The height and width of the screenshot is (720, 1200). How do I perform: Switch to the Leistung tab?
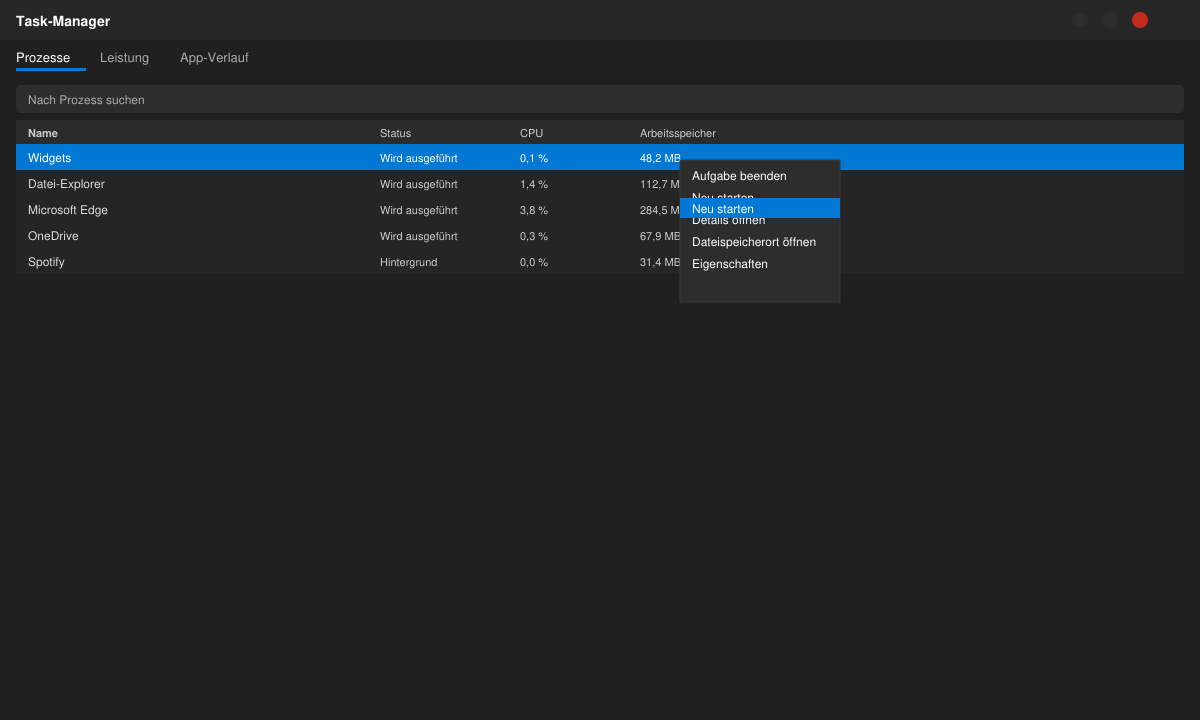tap(124, 58)
